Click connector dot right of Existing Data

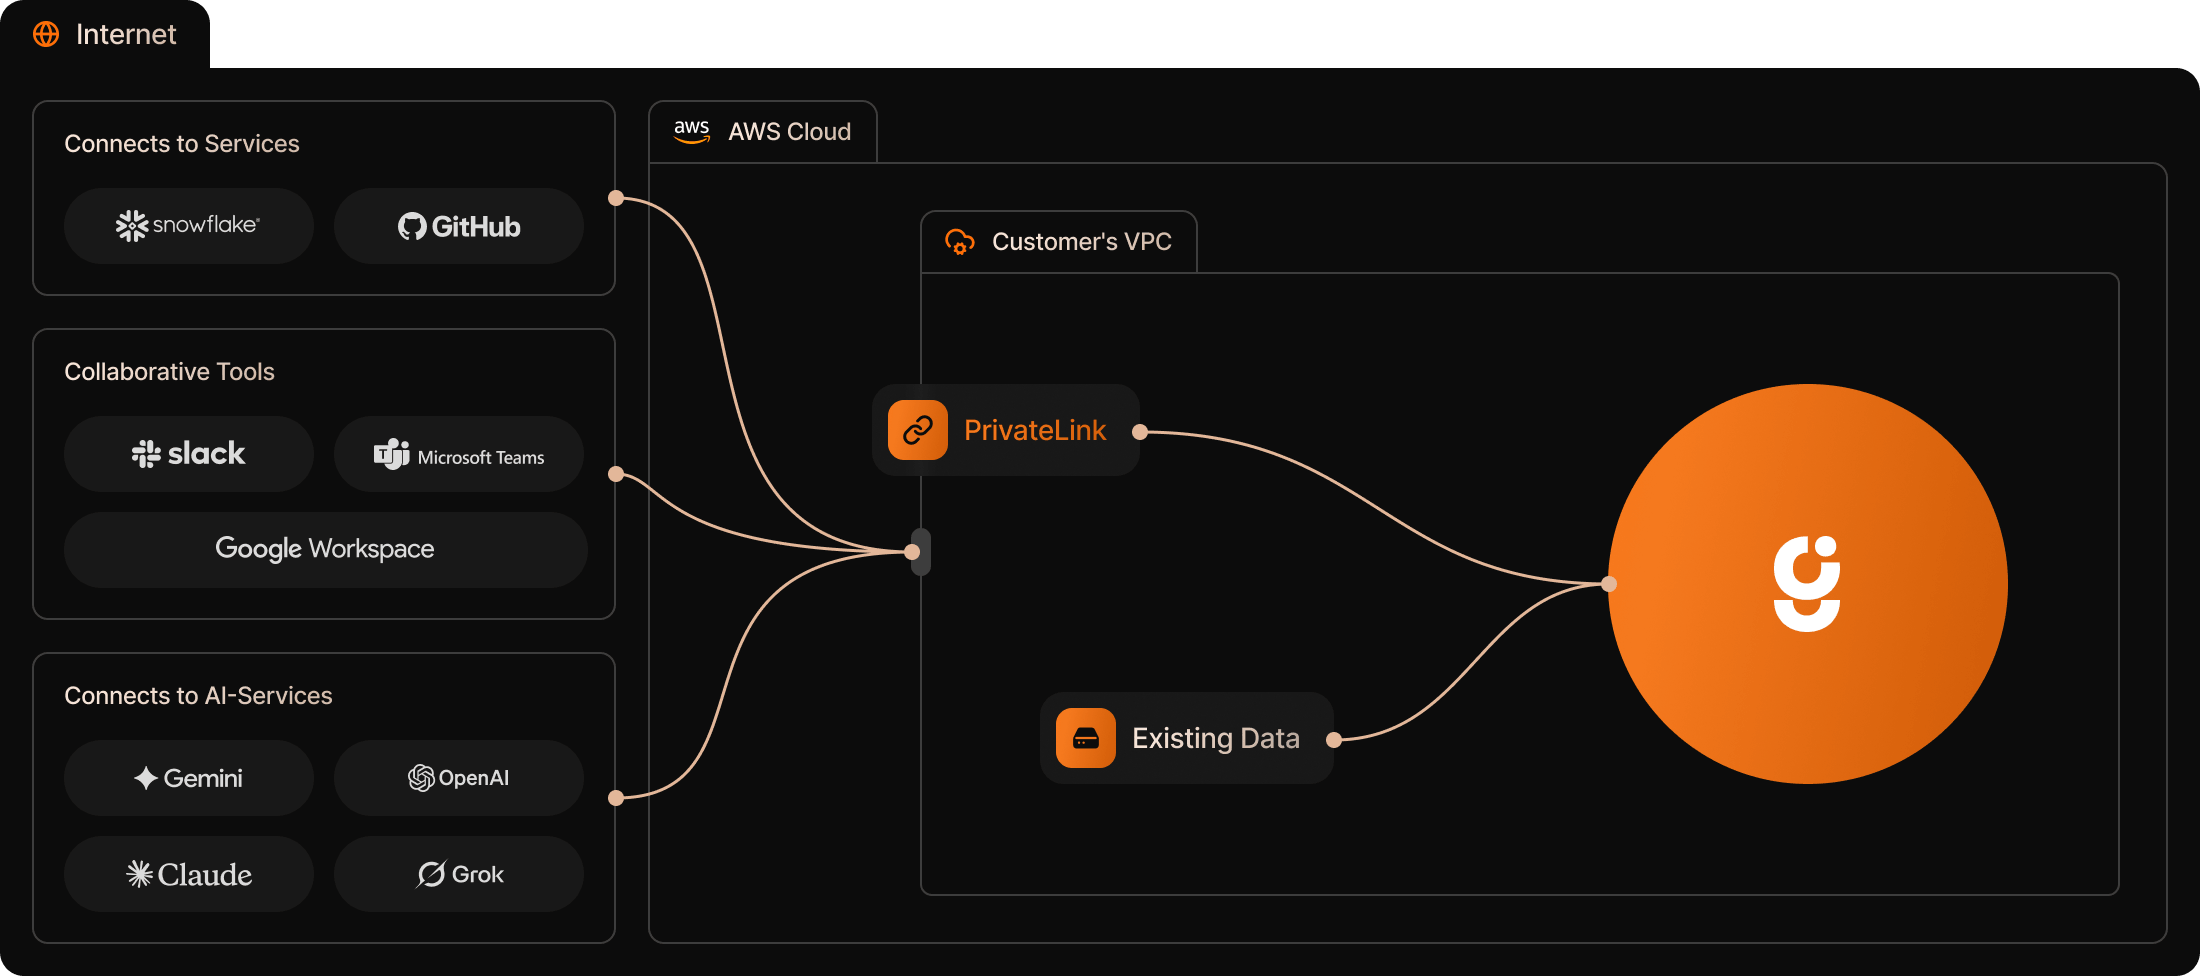tap(1334, 740)
